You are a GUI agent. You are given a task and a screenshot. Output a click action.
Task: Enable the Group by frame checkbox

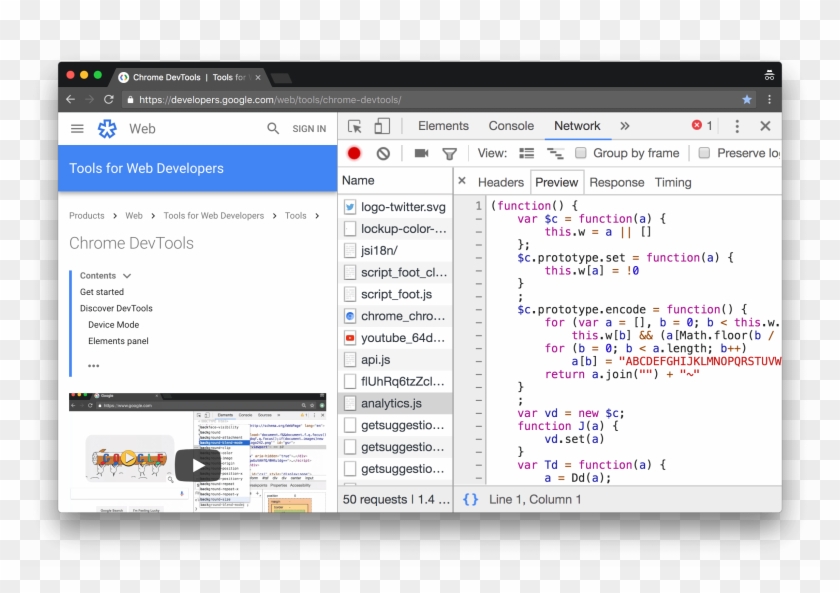point(581,153)
